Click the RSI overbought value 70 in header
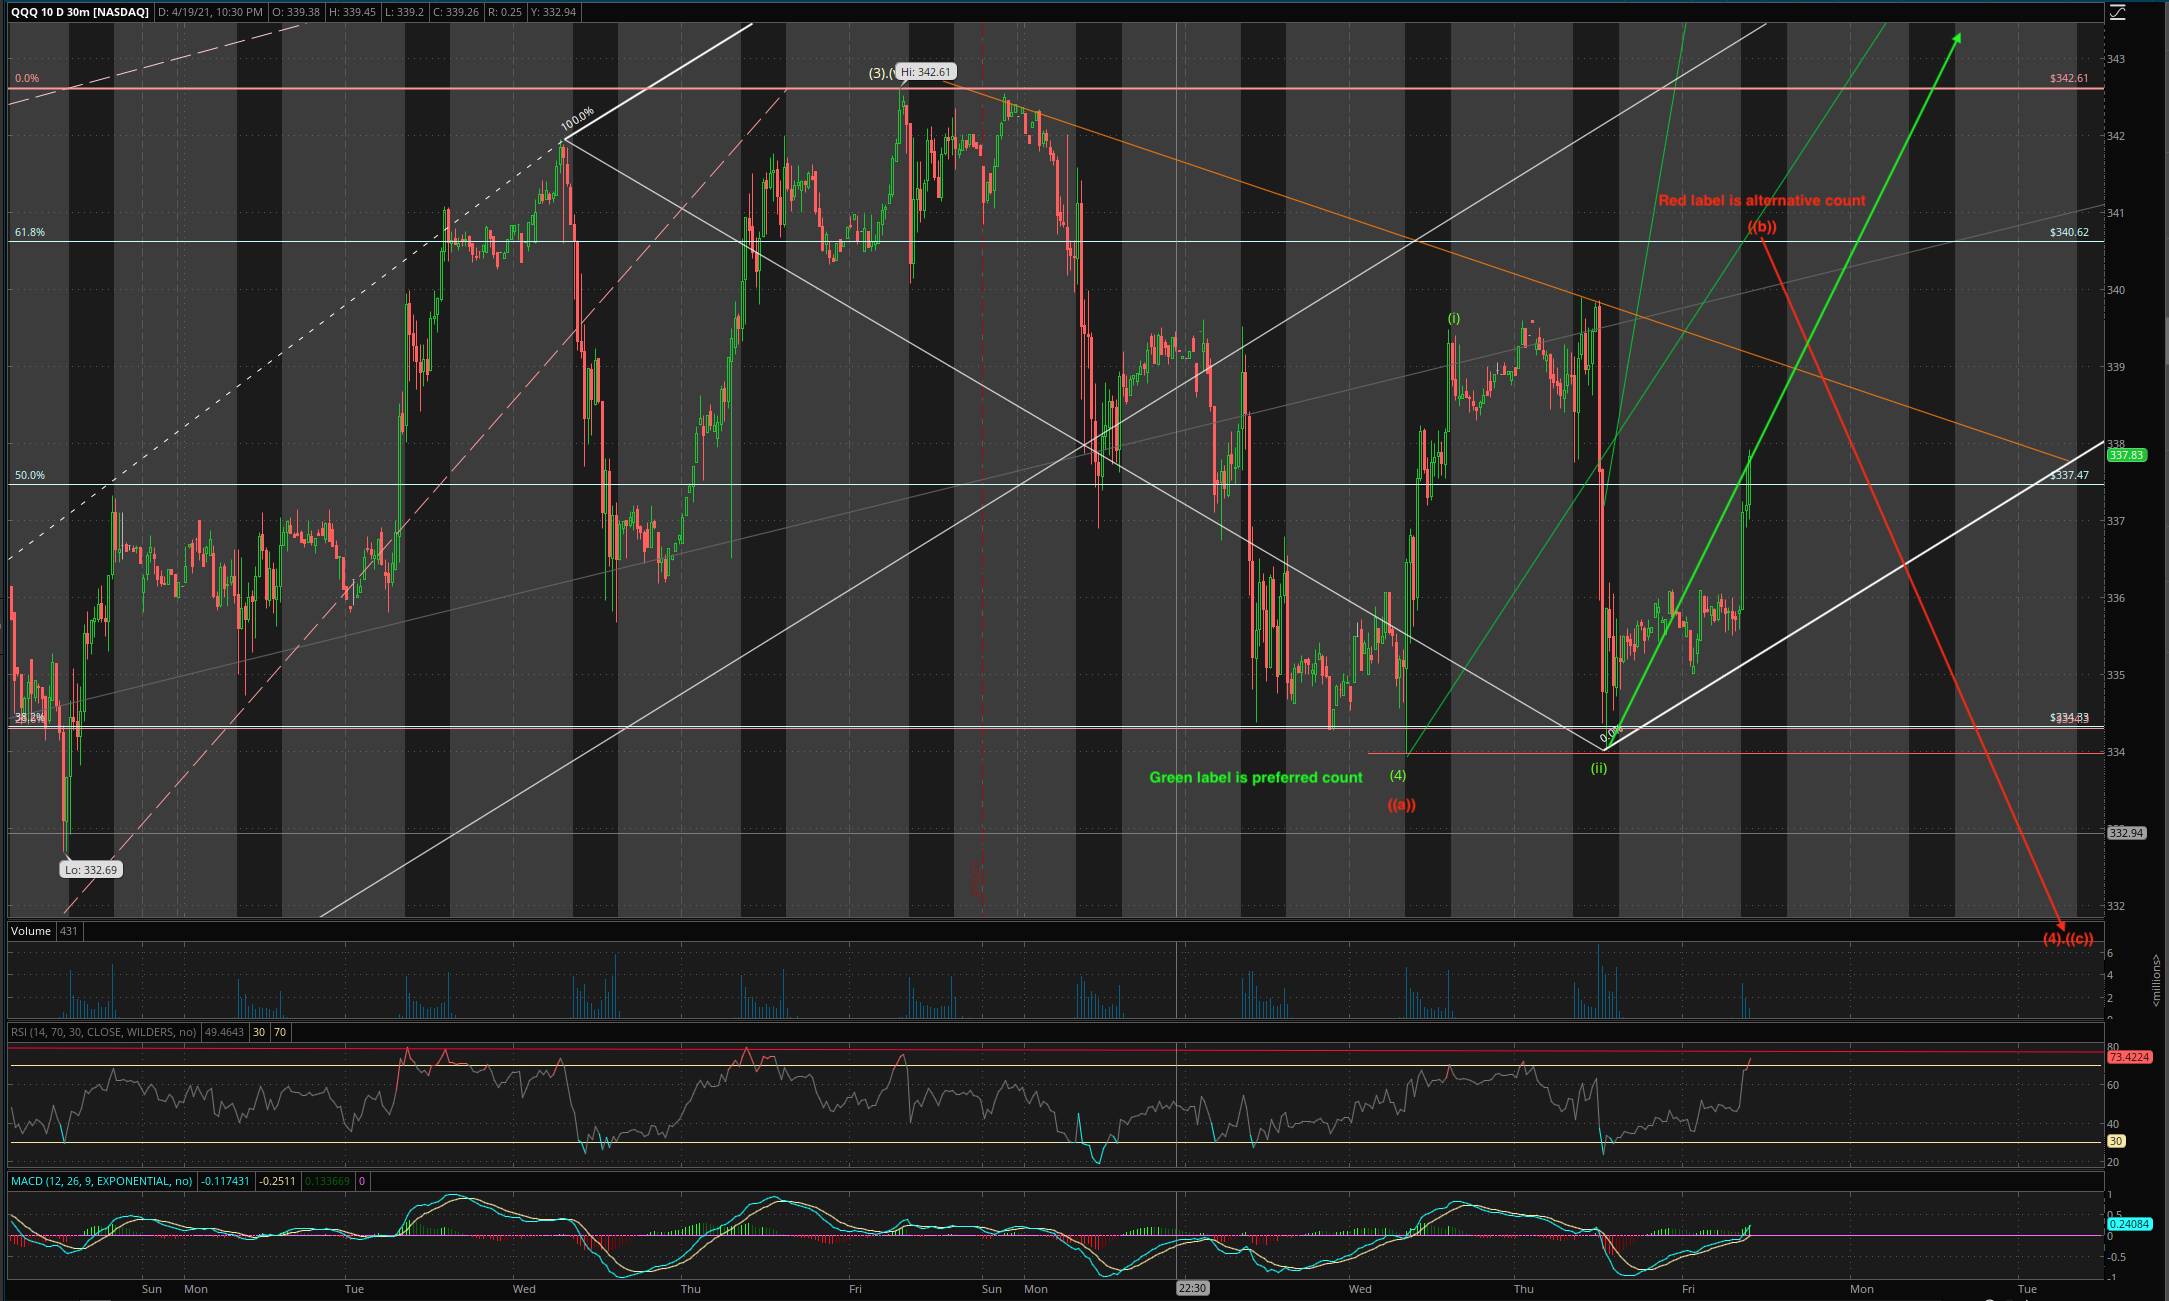Screen dimensions: 2169x1301 click(279, 1032)
